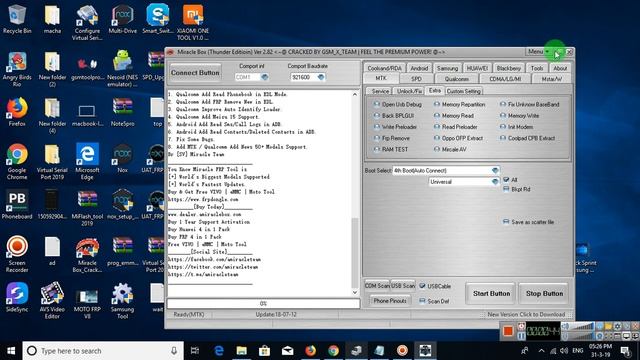
Task: Click the Task View taskbar icon
Action: click(x=195, y=351)
